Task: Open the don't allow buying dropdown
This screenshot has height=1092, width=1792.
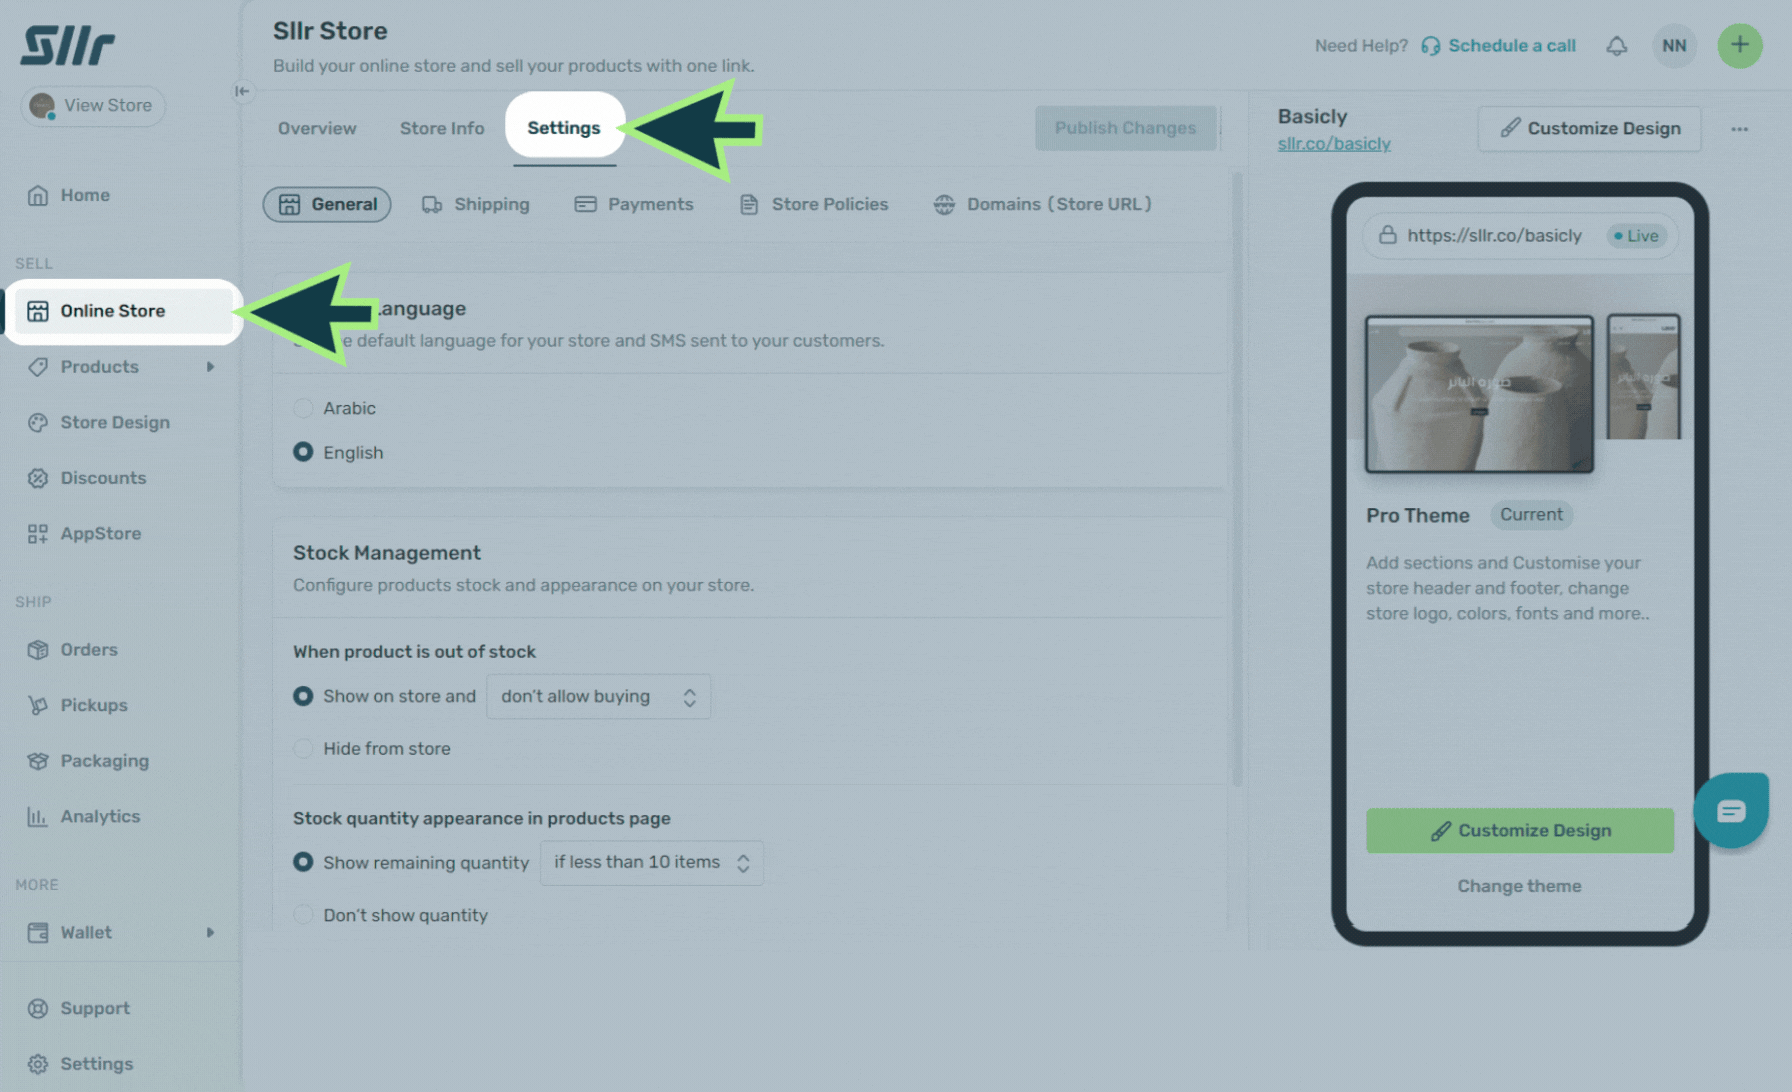Action: coord(598,697)
